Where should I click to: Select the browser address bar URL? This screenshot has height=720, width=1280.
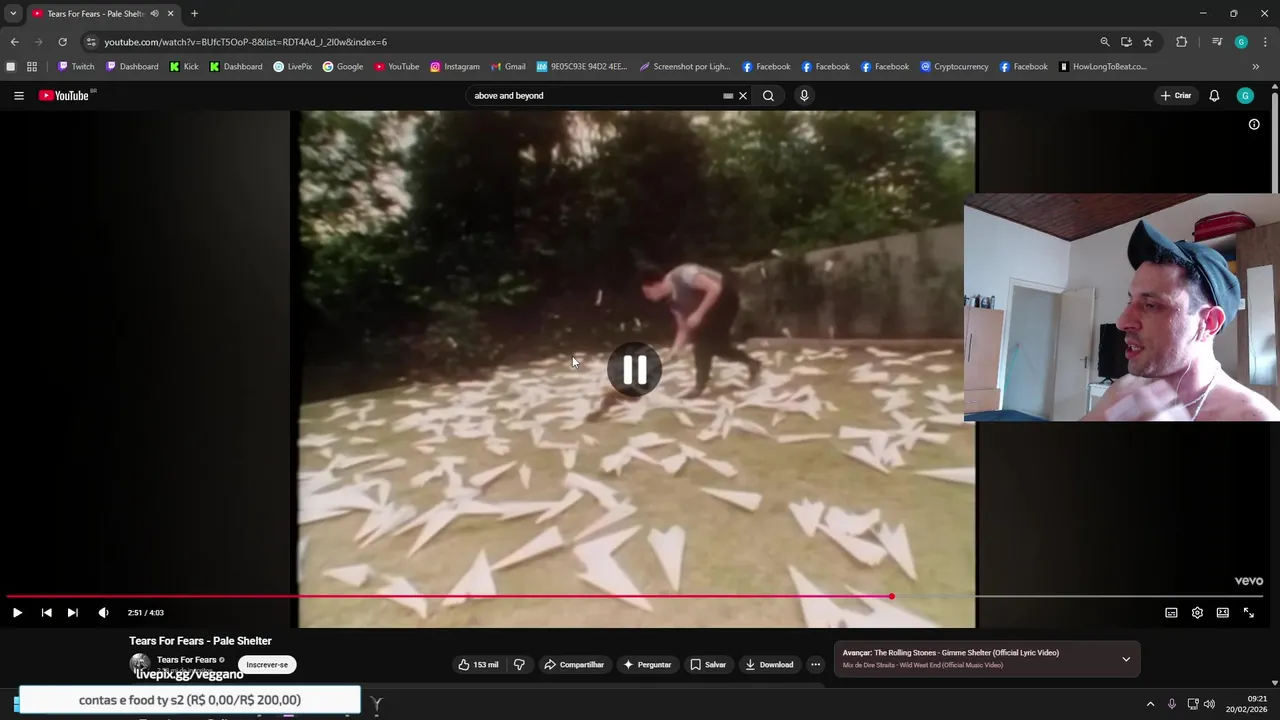point(245,42)
